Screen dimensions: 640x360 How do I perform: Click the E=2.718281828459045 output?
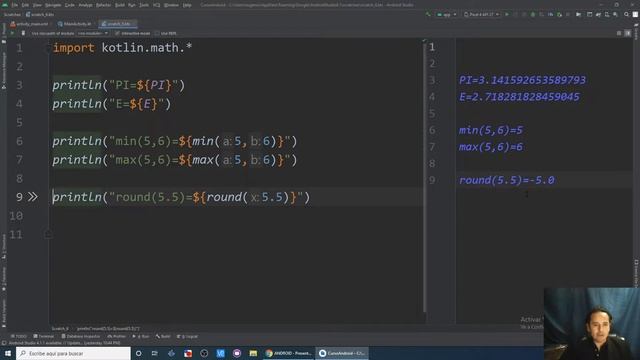pyautogui.click(x=519, y=97)
